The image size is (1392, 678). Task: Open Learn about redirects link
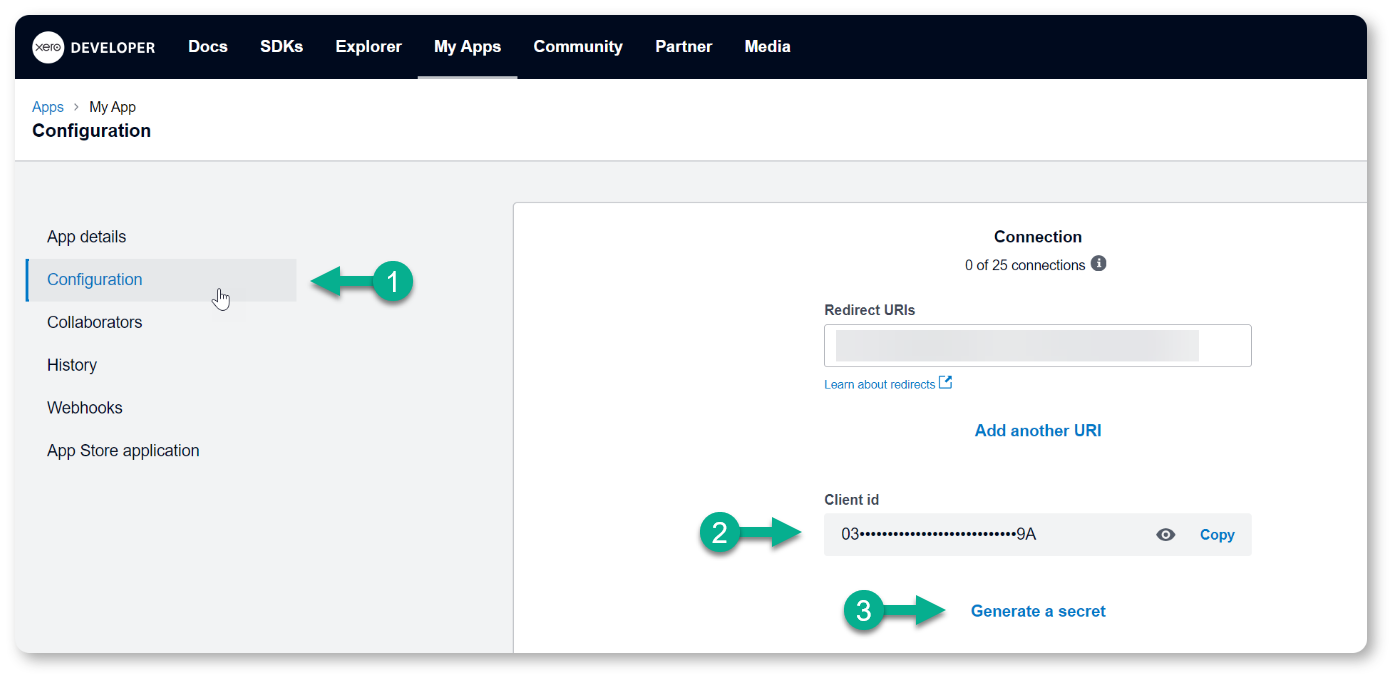click(x=880, y=384)
